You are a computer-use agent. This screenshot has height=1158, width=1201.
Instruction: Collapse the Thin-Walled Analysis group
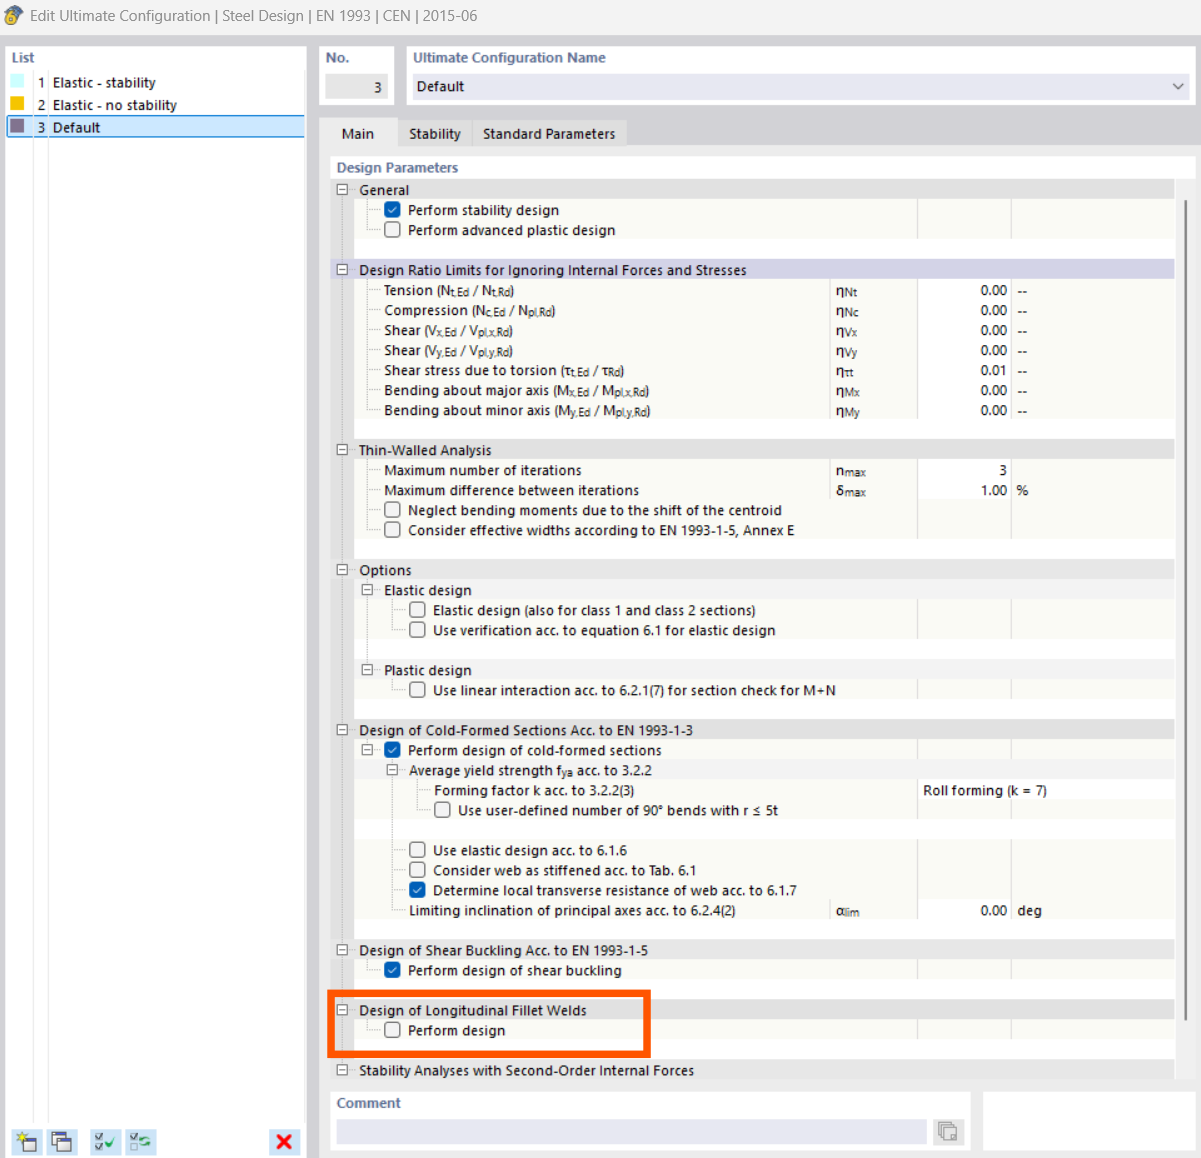point(342,450)
